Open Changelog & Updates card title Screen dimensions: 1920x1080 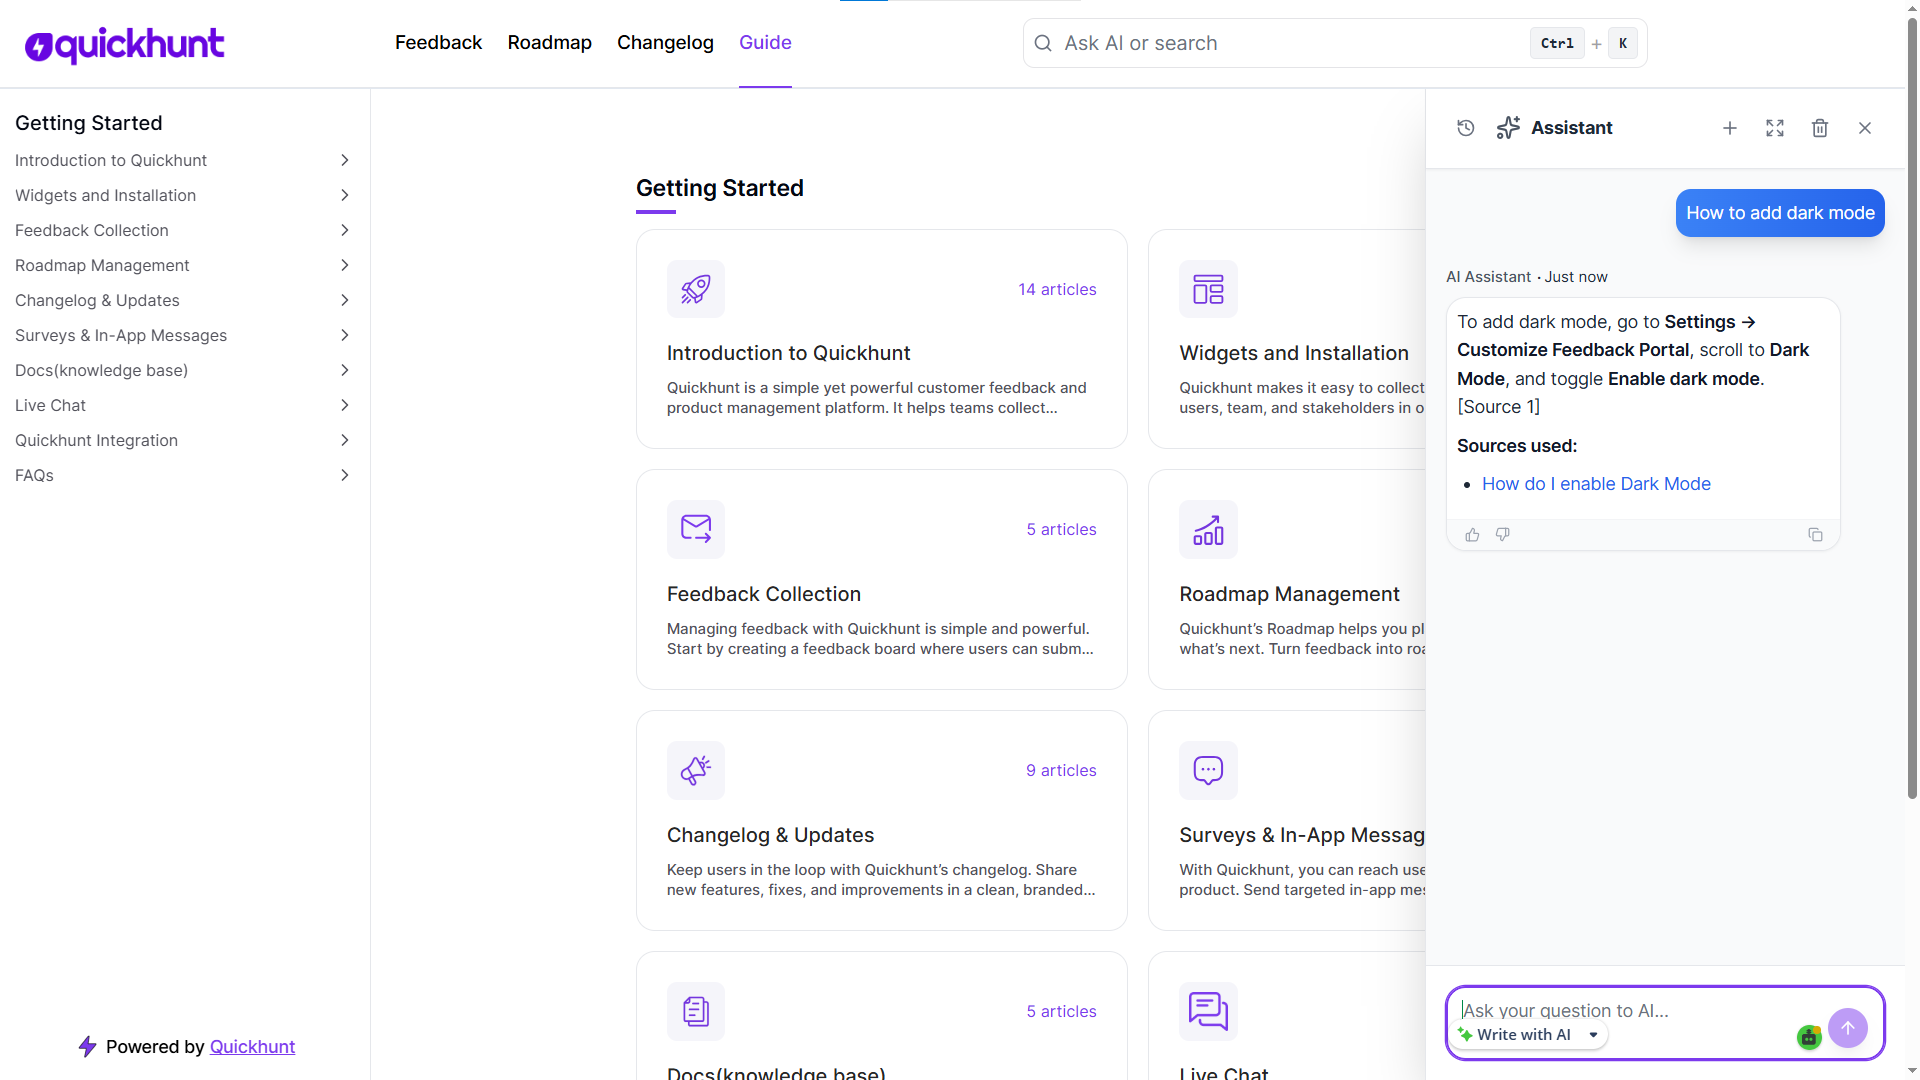pyautogui.click(x=770, y=835)
